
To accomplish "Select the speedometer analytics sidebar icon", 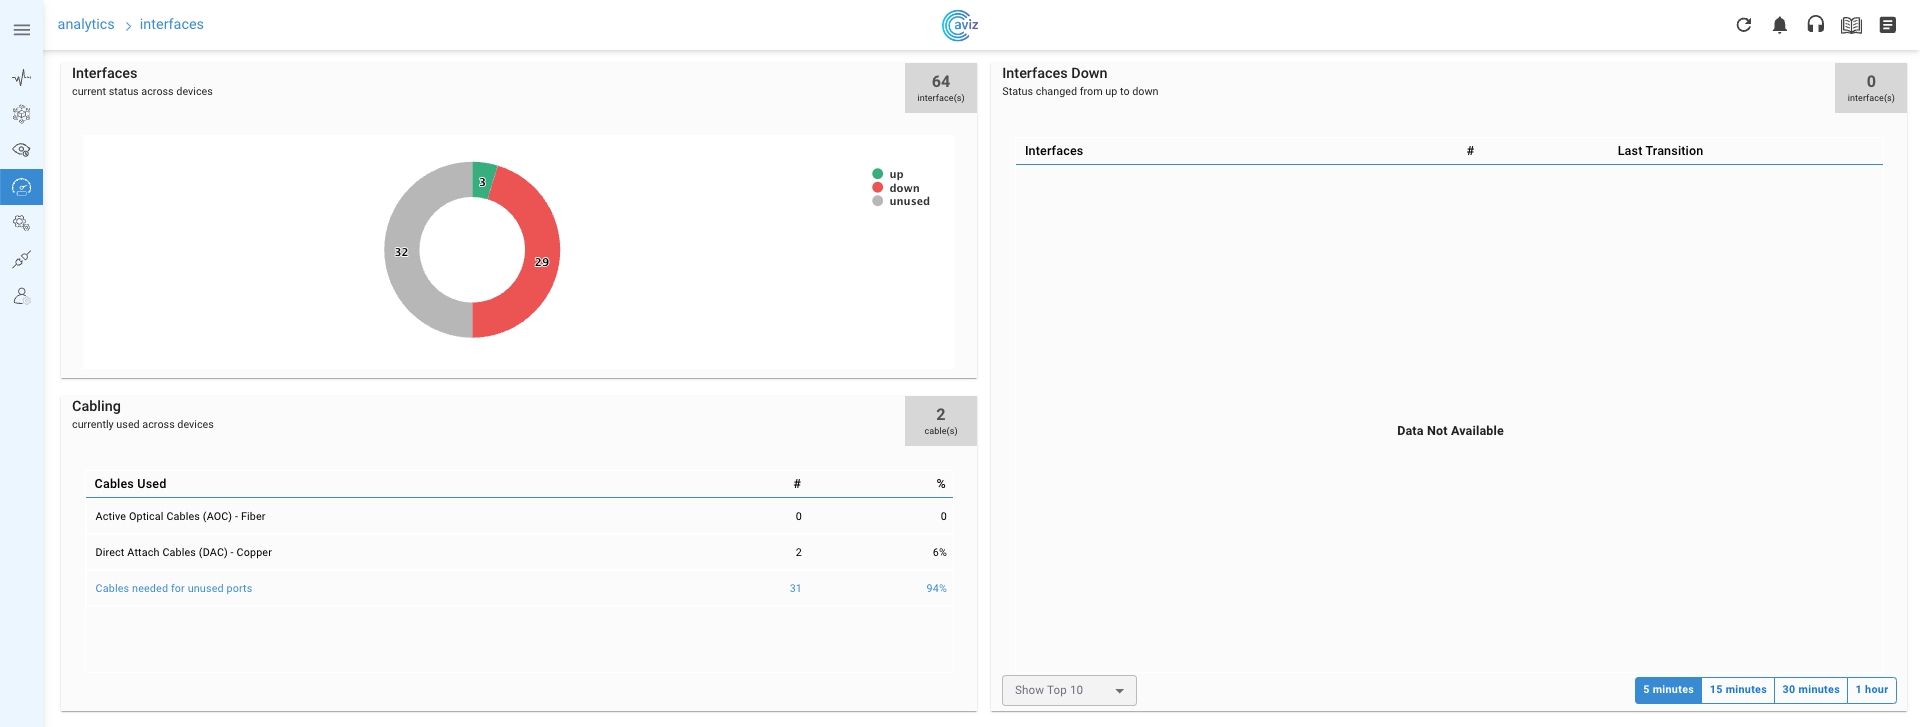I will tap(21, 187).
